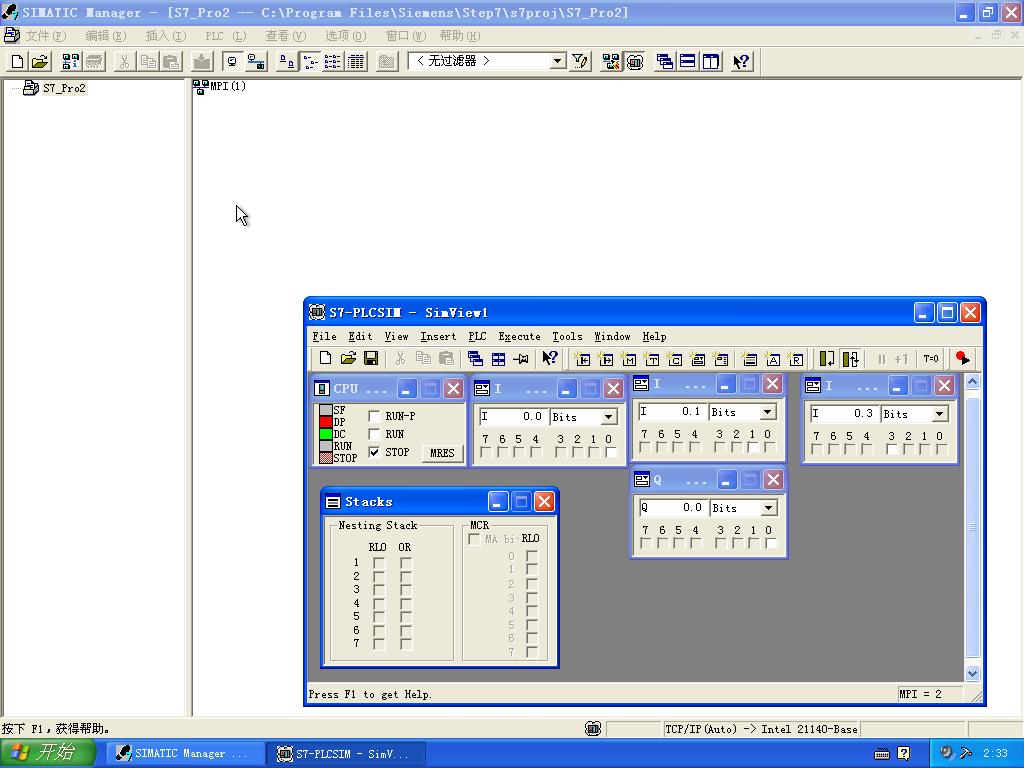Click Windows 开始 Start button
The image size is (1024, 768).
pyautogui.click(x=48, y=753)
